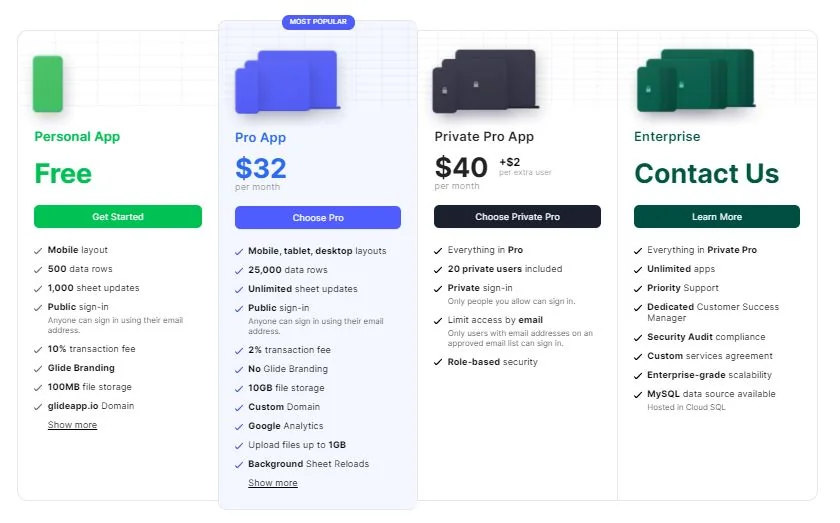Click the Contact Us heading
This screenshot has width=840, height=523.
click(707, 174)
